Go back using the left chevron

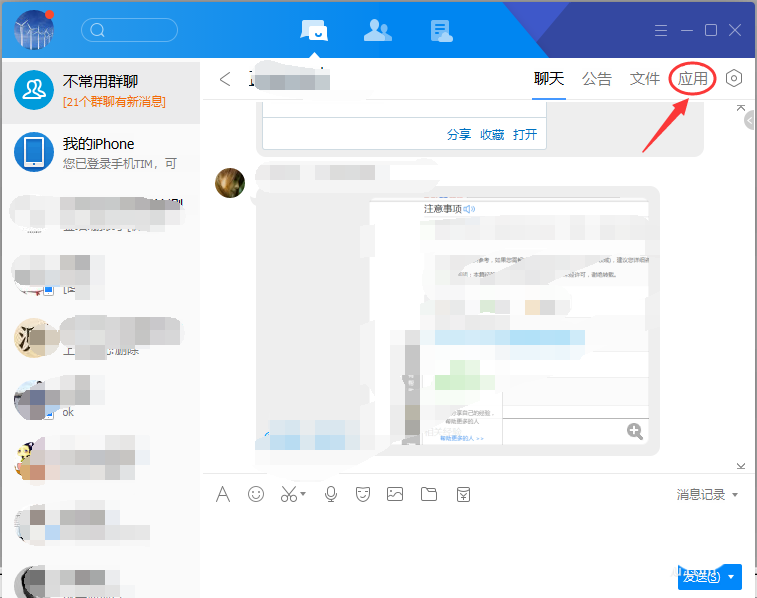coord(225,79)
